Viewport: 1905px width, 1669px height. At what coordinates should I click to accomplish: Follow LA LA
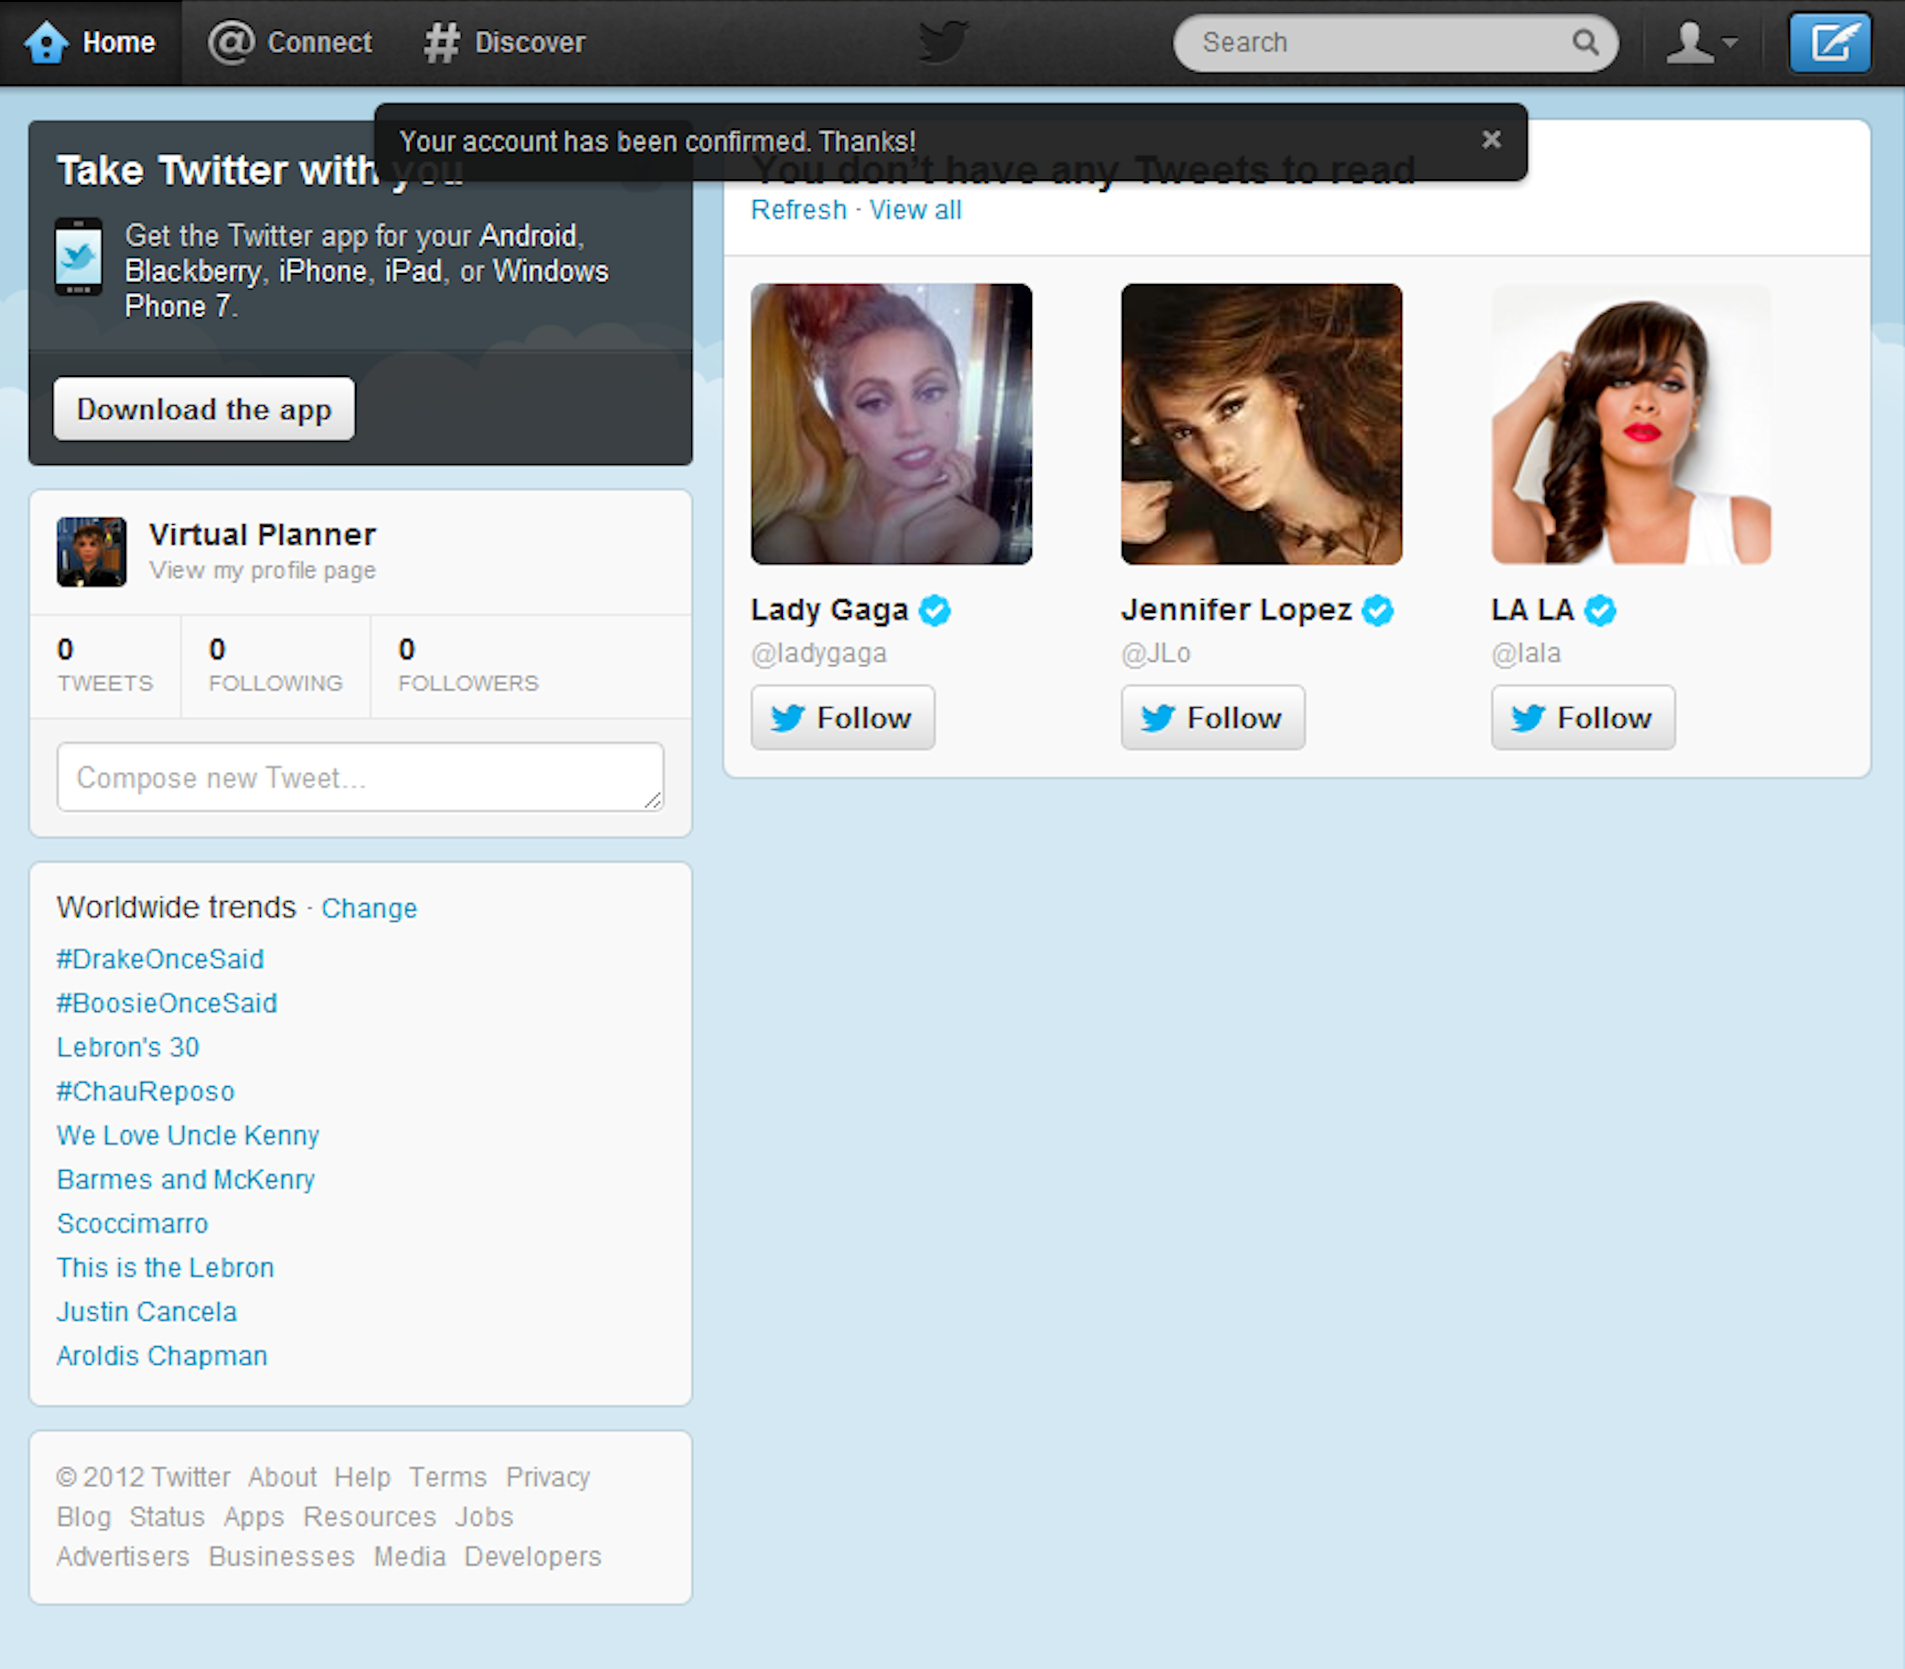(x=1583, y=717)
